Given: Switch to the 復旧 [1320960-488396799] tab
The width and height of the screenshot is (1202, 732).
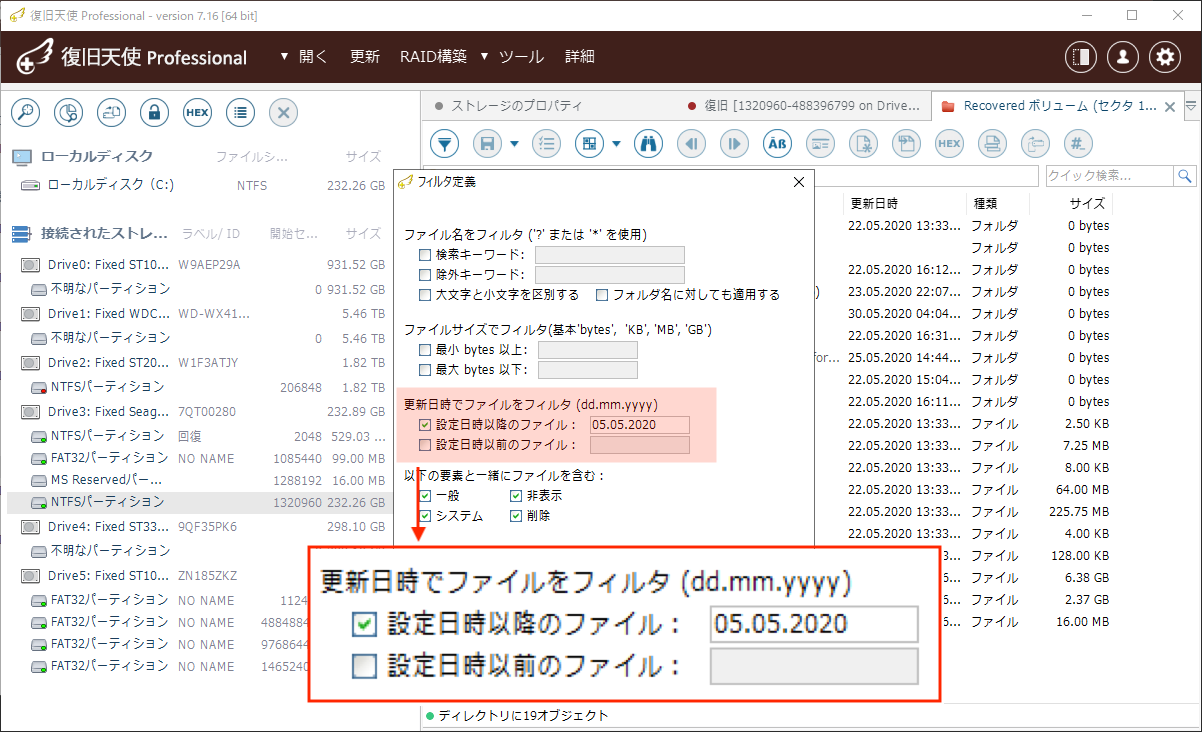Looking at the screenshot, I should point(804,105).
